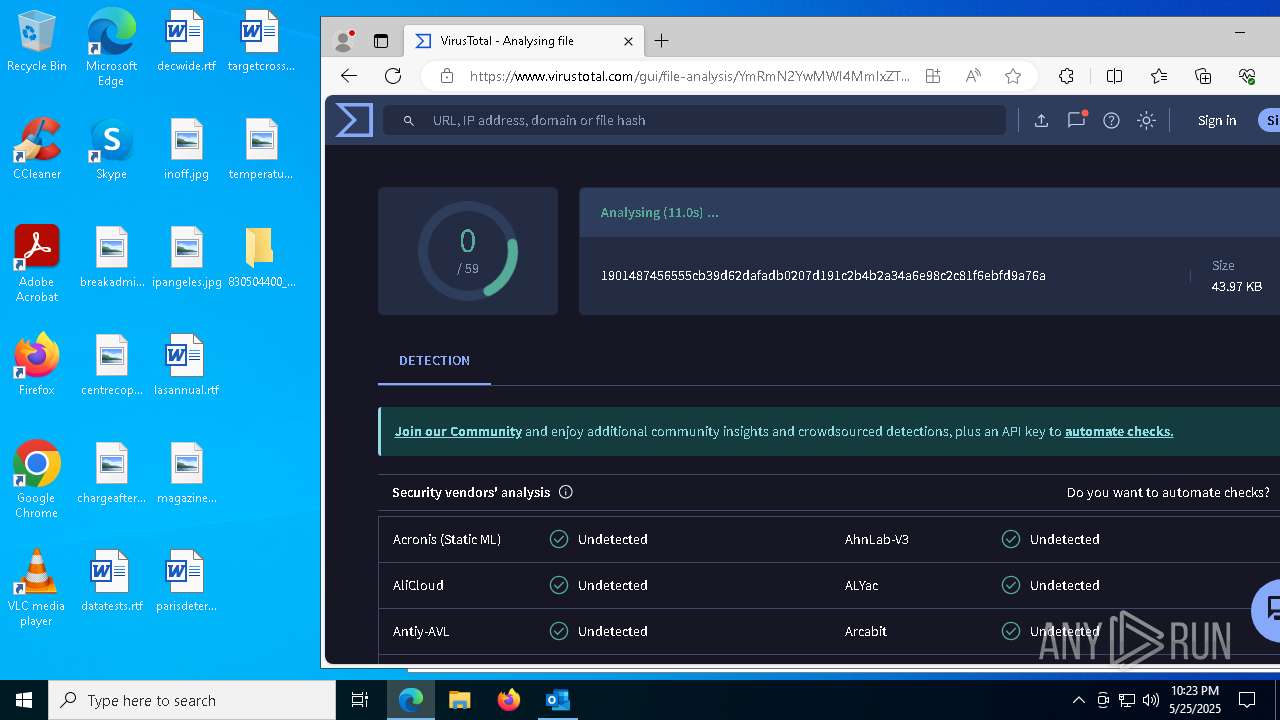The width and height of the screenshot is (1280, 720).
Task: Click the detection score 0/59 circular gauge
Action: [468, 251]
